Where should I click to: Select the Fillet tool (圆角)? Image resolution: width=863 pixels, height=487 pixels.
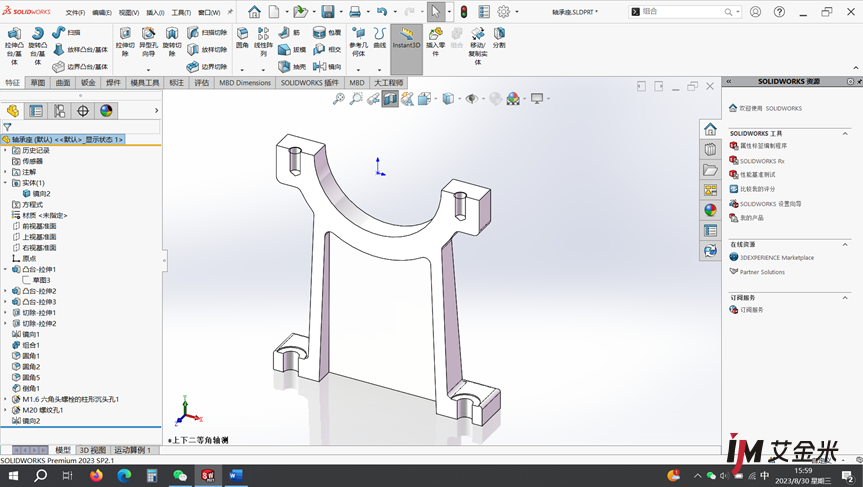[x=242, y=37]
